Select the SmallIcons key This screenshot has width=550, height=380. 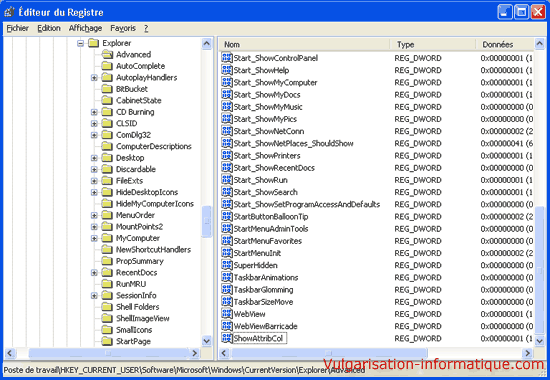point(134,330)
